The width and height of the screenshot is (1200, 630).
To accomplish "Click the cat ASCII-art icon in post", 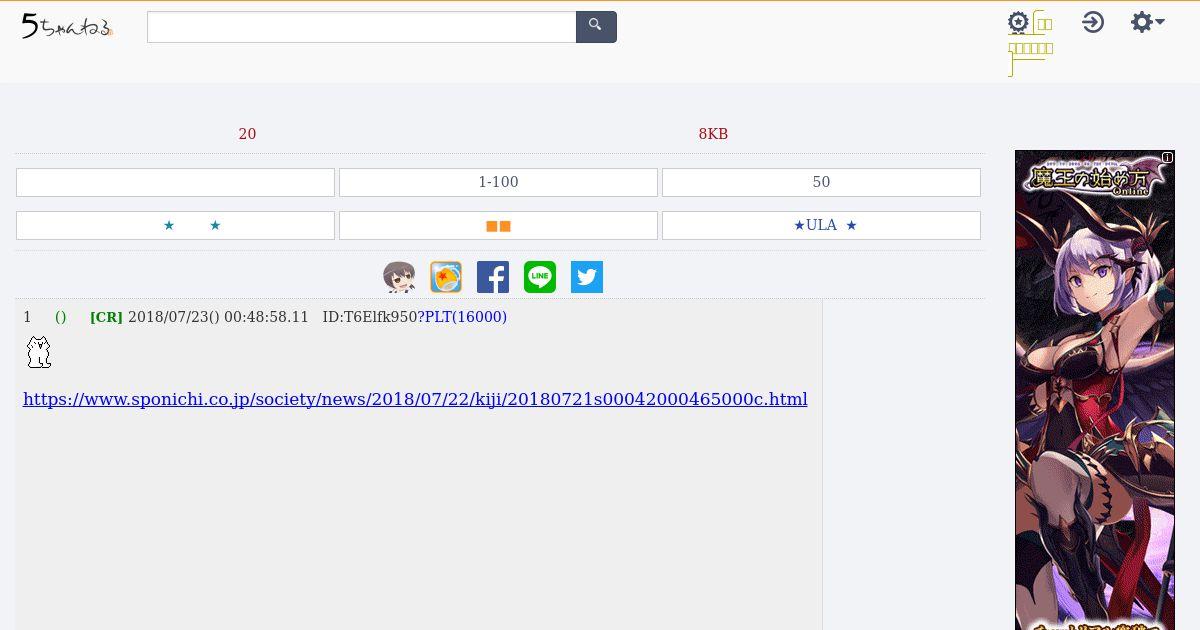I will coord(38,352).
